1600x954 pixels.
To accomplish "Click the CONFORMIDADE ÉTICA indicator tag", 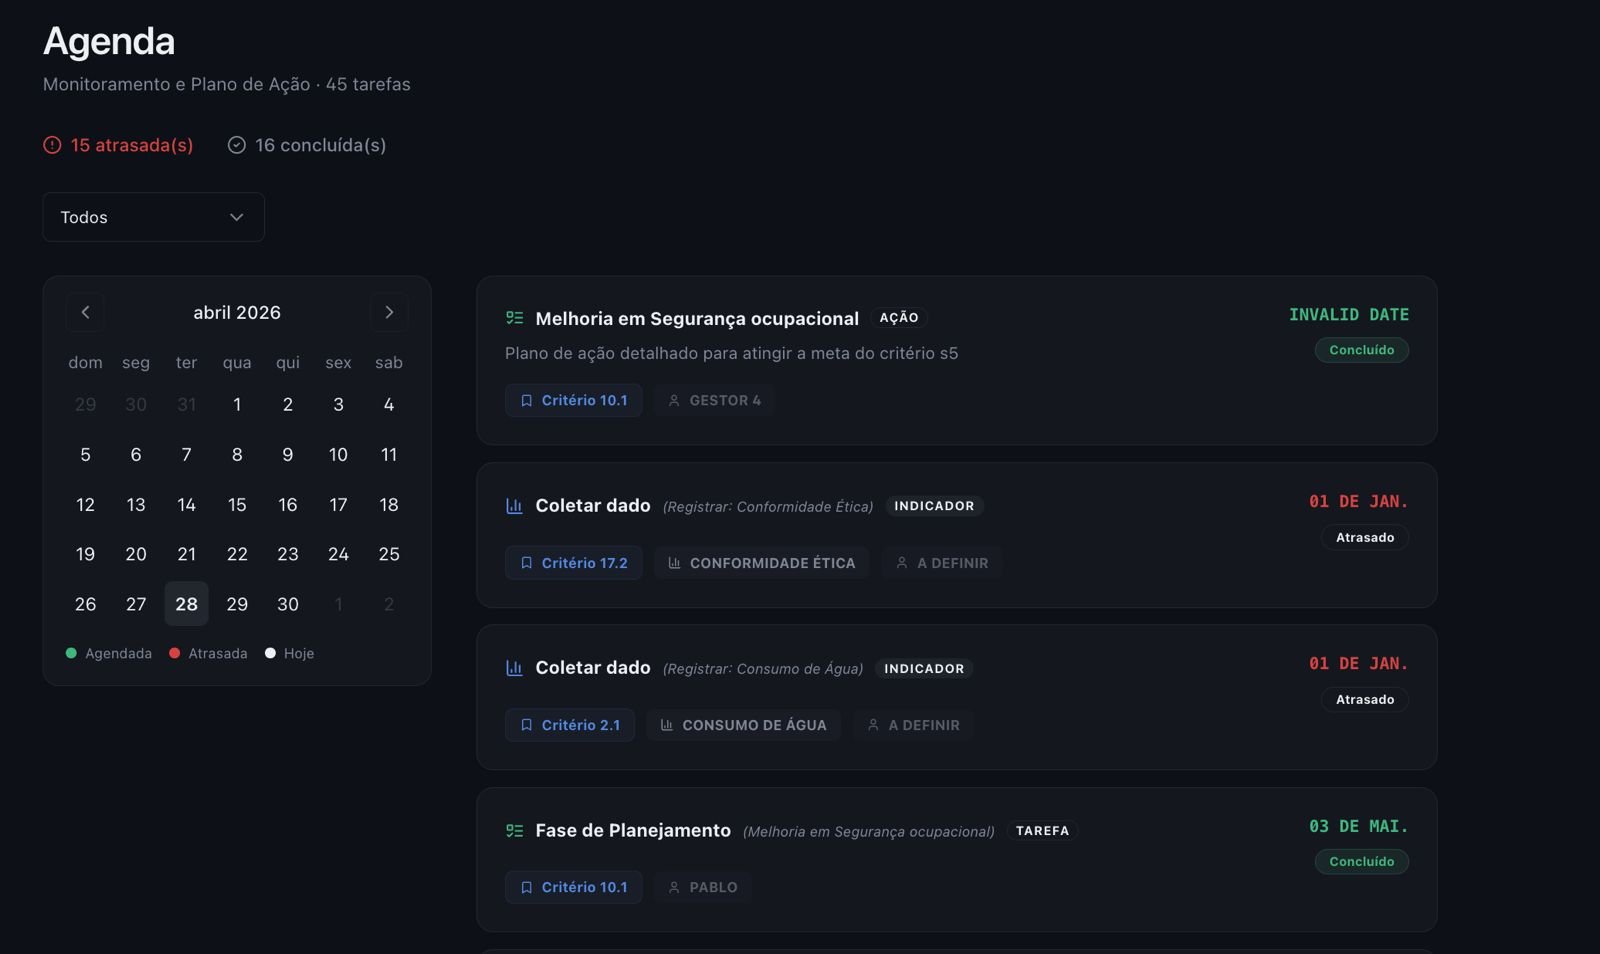I will (761, 563).
